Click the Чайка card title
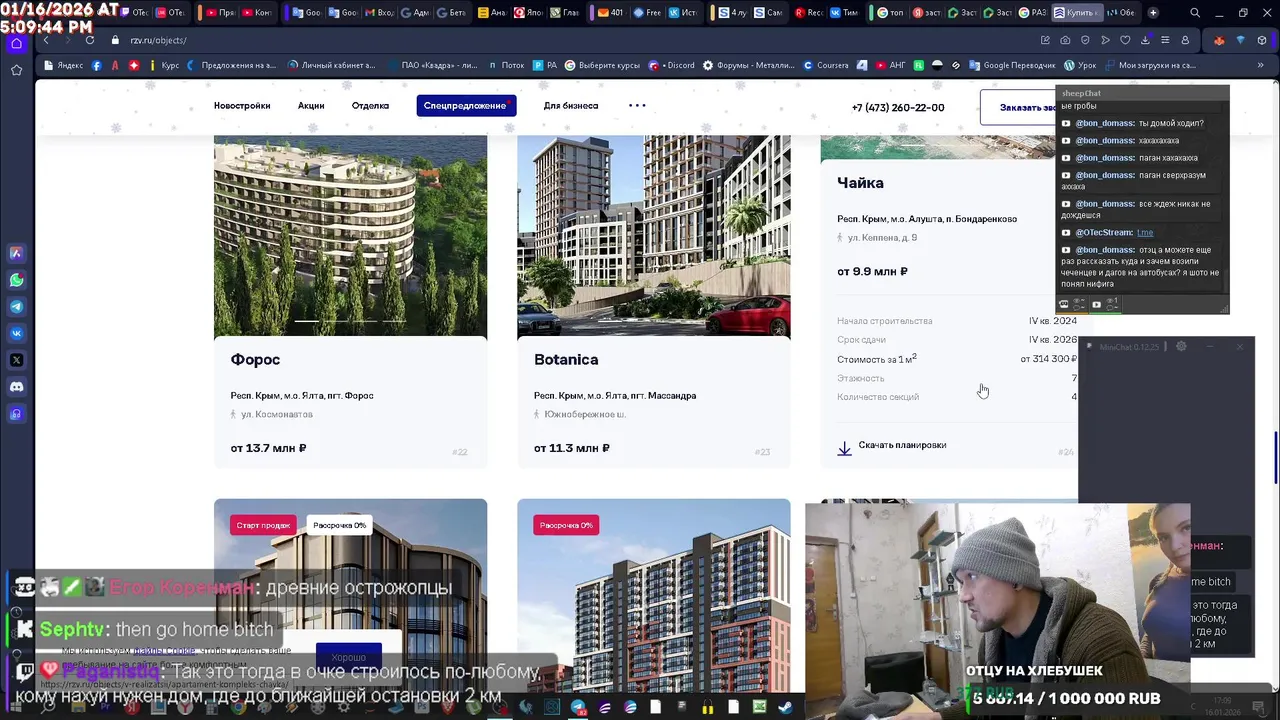1280x720 pixels. coord(860,183)
